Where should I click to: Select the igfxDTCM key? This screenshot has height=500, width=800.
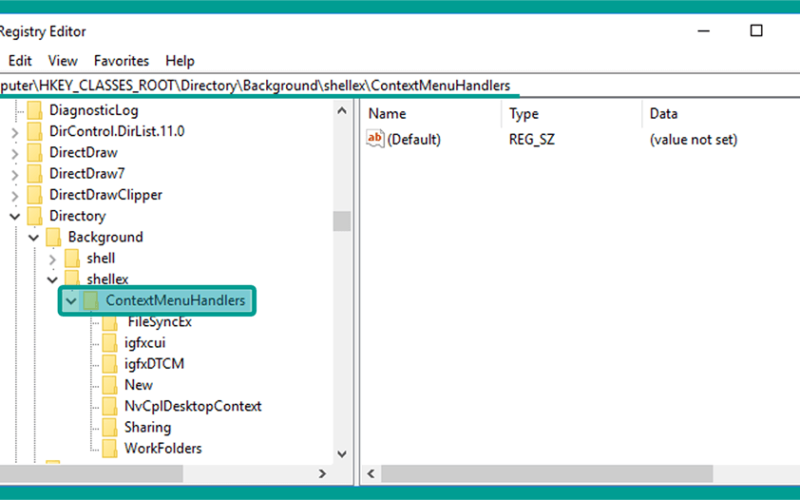(154, 364)
